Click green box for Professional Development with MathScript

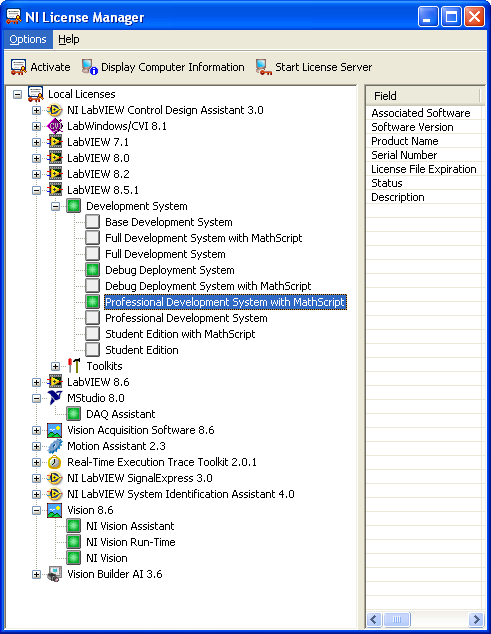[93, 302]
